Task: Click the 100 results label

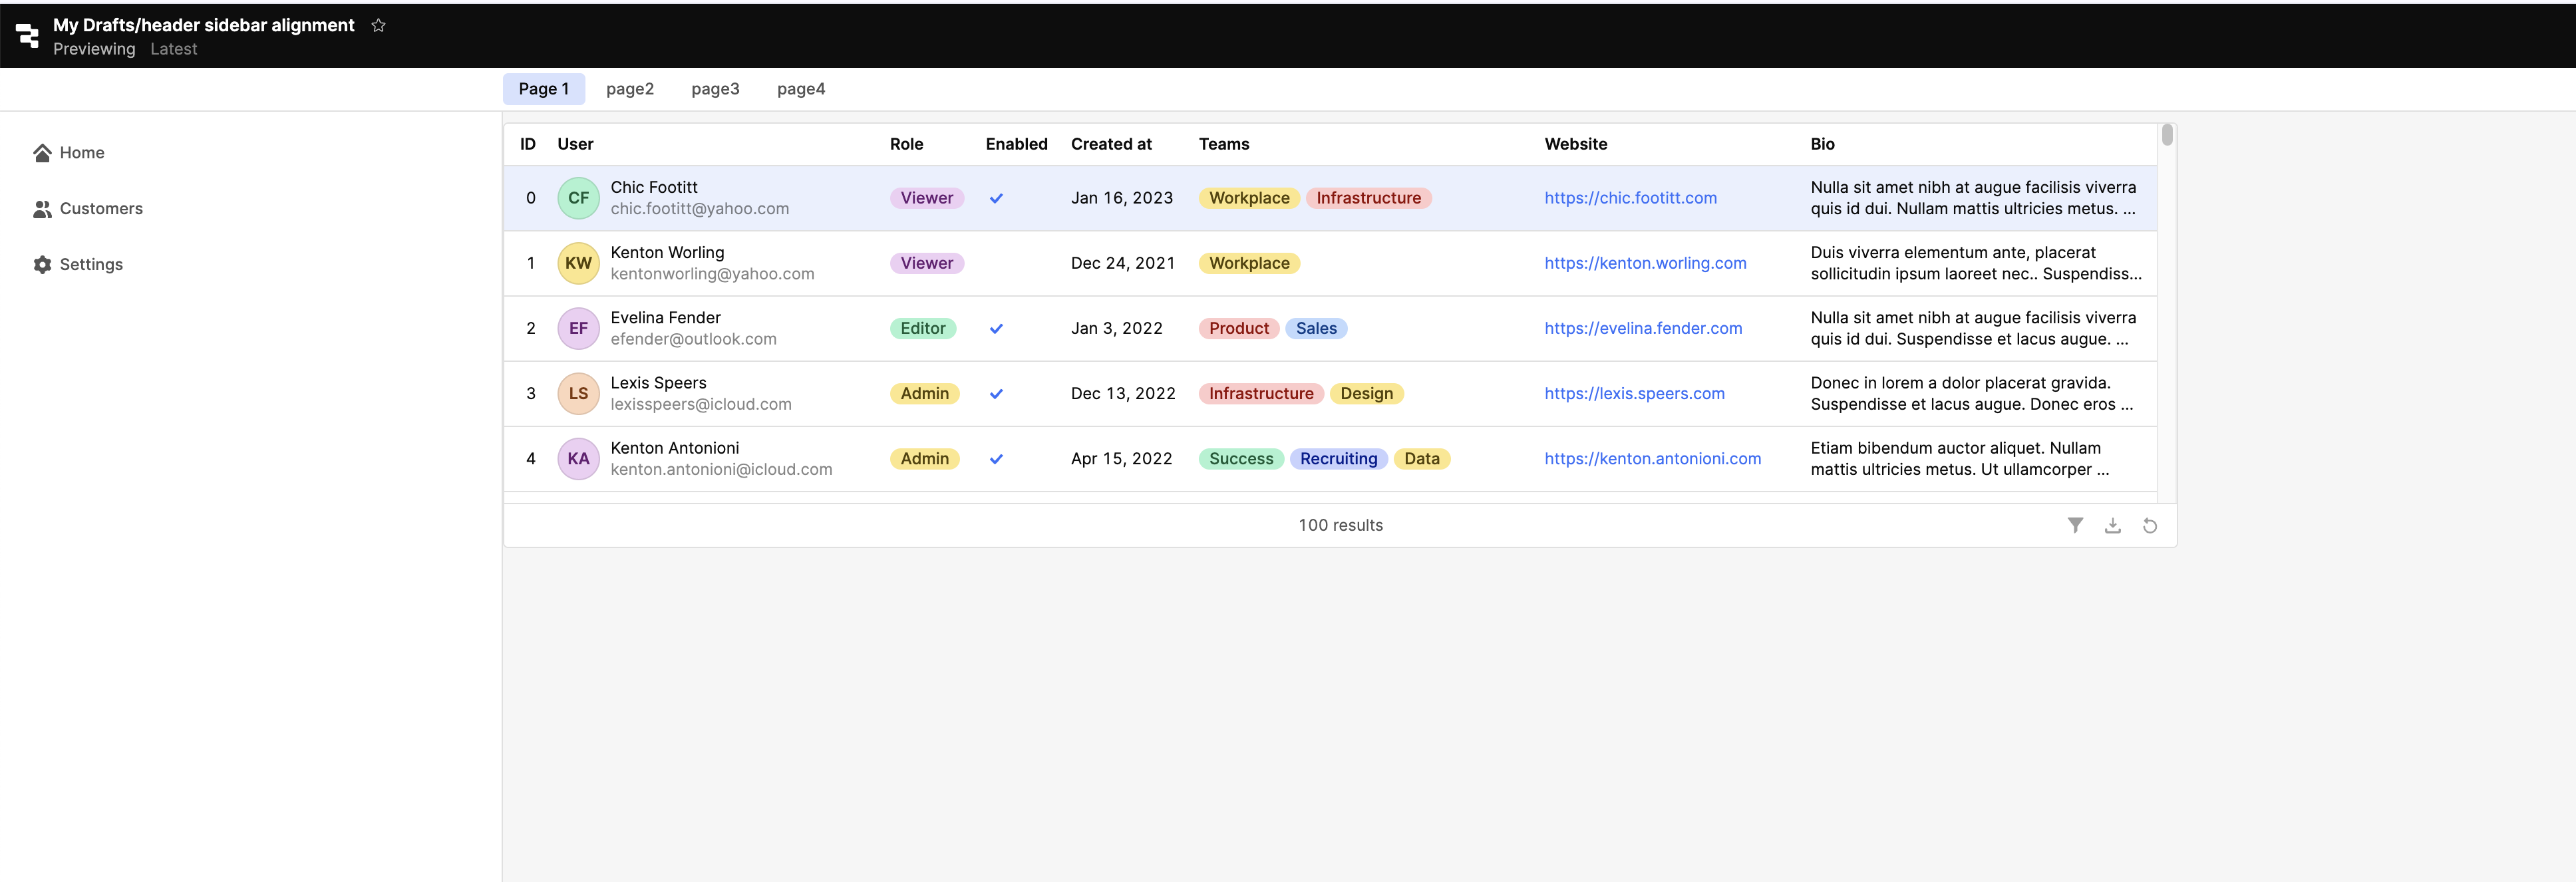Action: [1340, 525]
